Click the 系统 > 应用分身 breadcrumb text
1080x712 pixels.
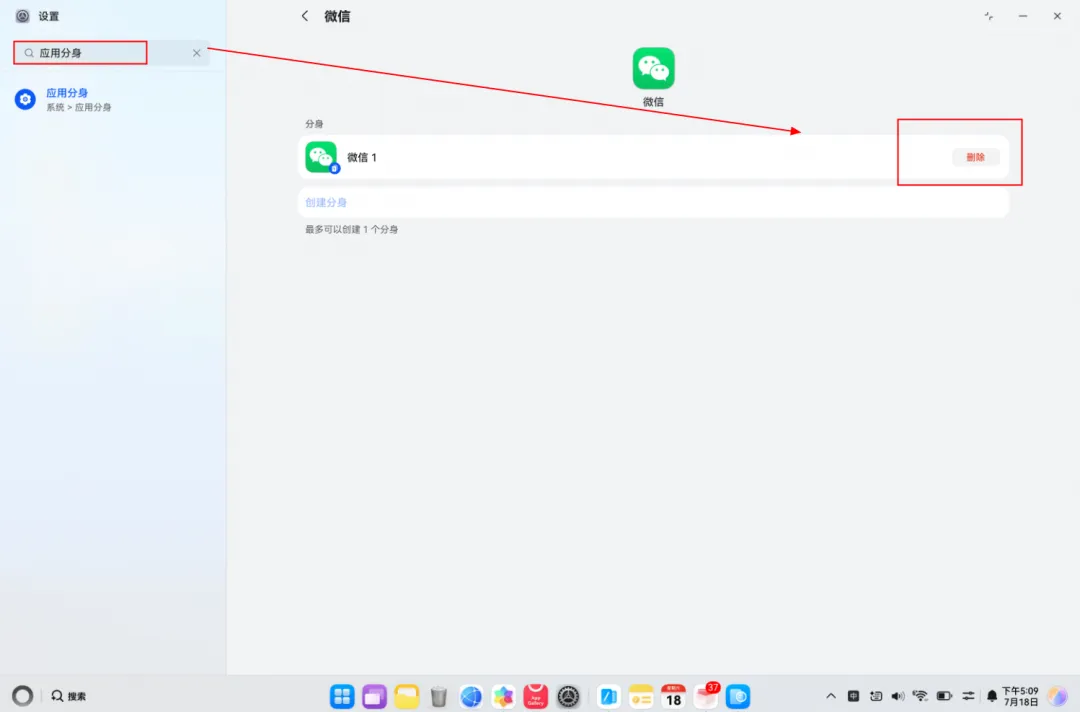[x=79, y=107]
